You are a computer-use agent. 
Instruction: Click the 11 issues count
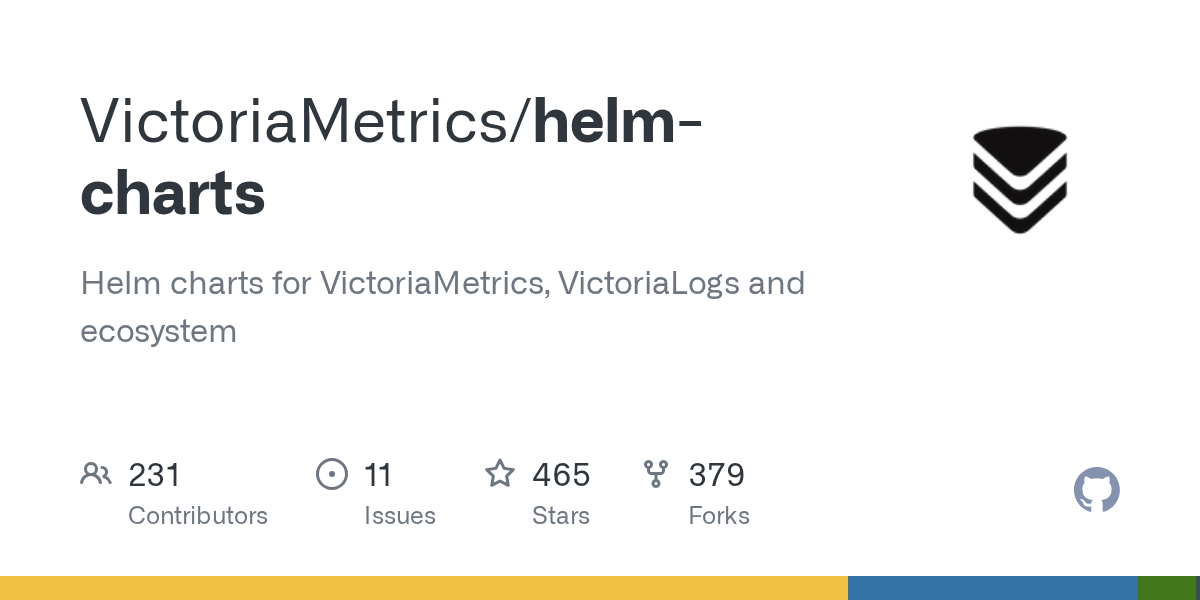tap(378, 474)
